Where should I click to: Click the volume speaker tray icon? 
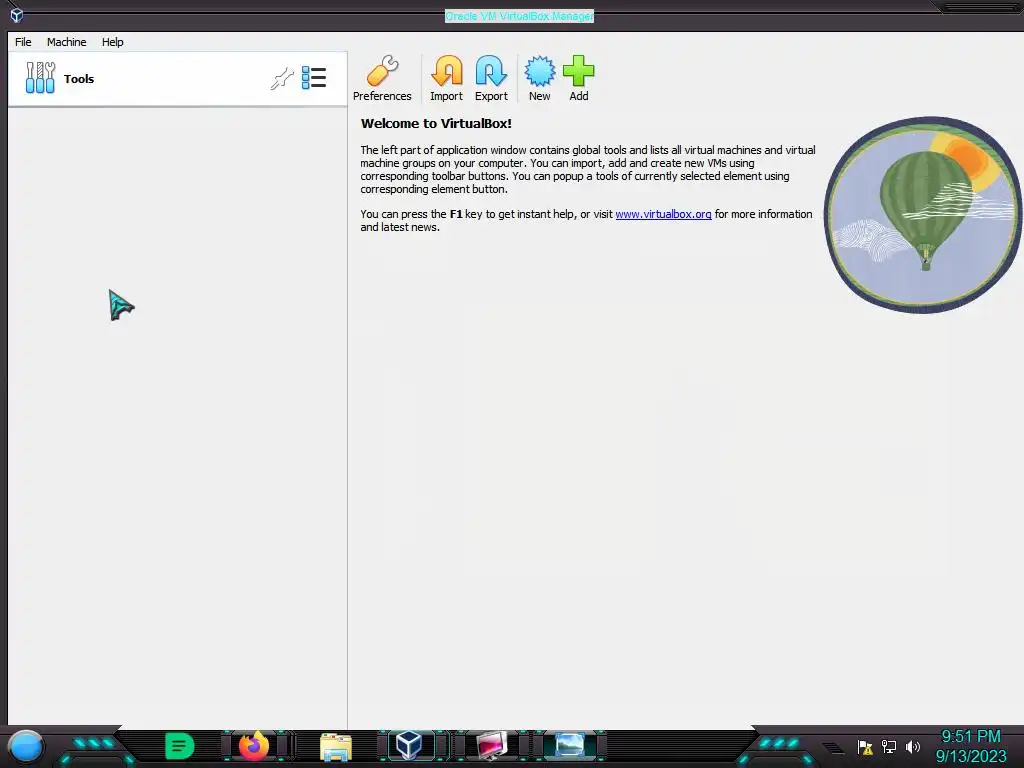pyautogui.click(x=912, y=746)
